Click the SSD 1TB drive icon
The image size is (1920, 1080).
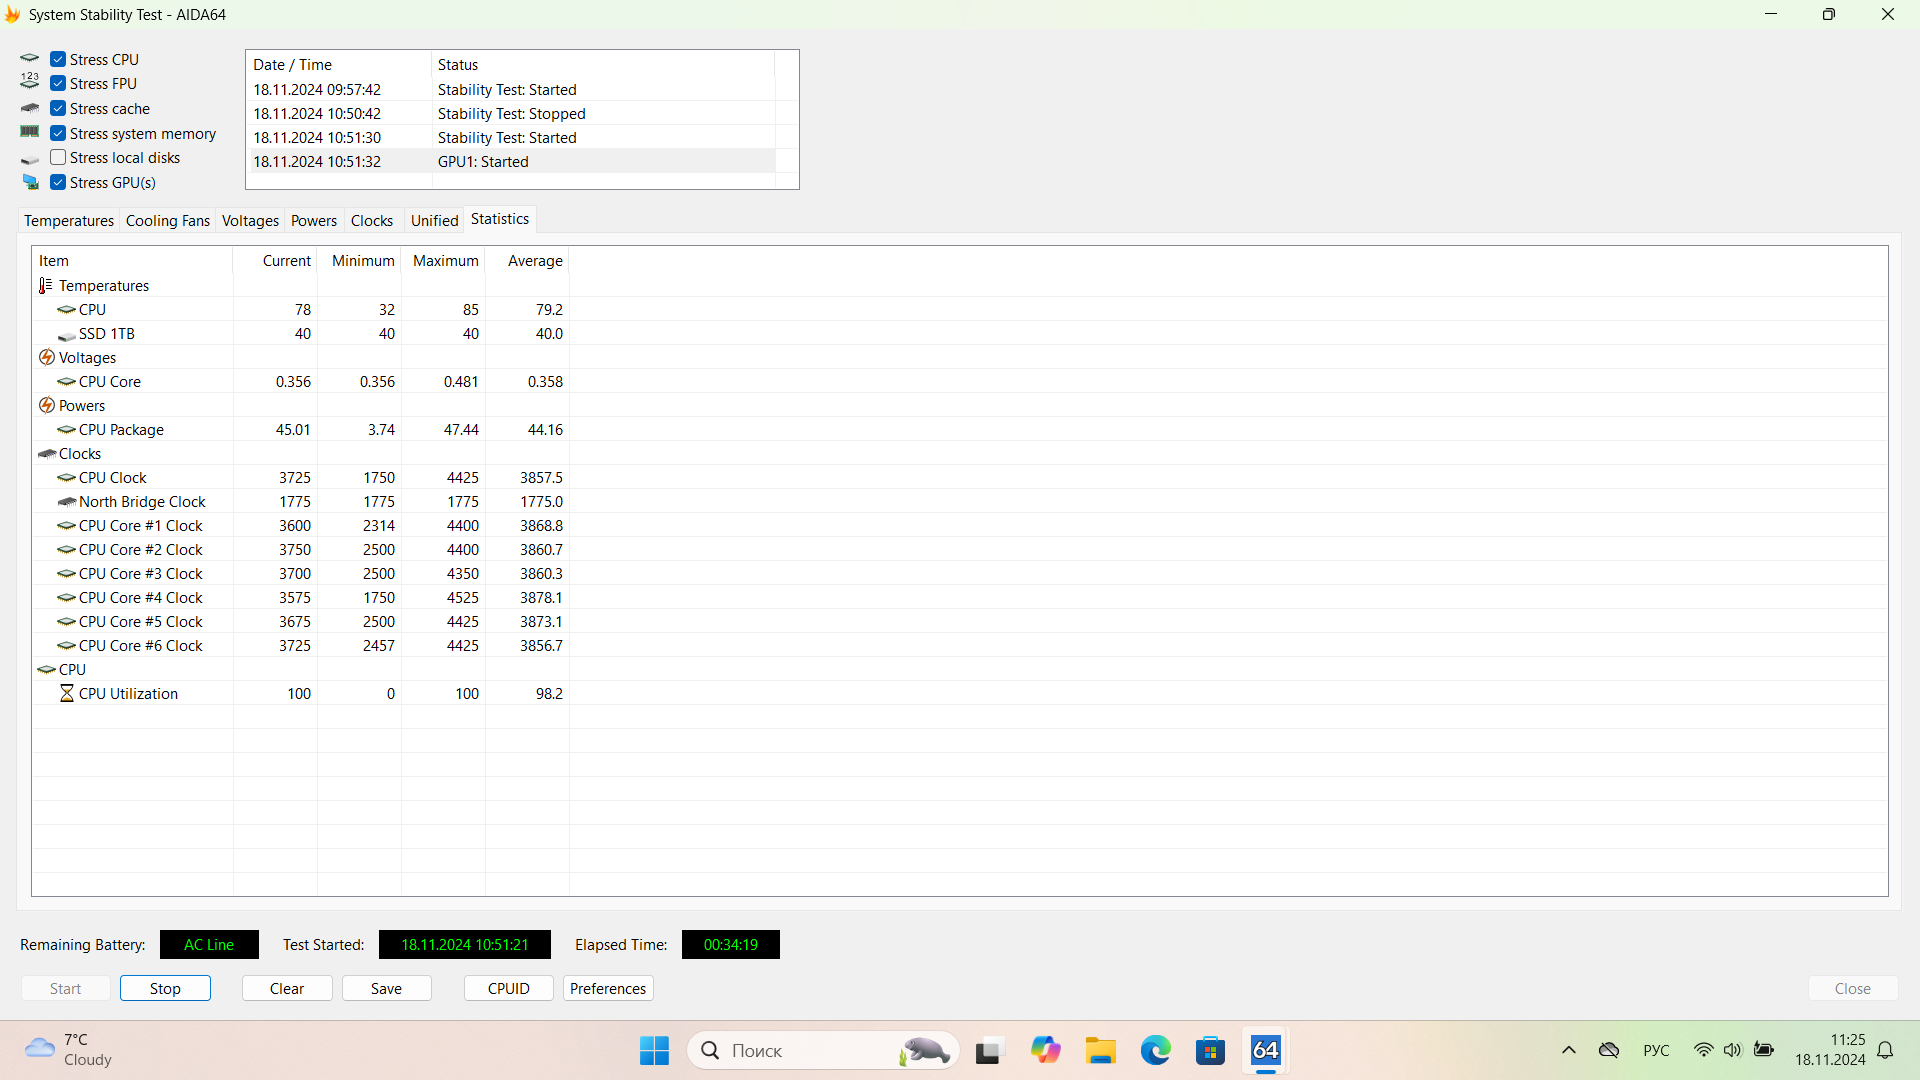67,335
